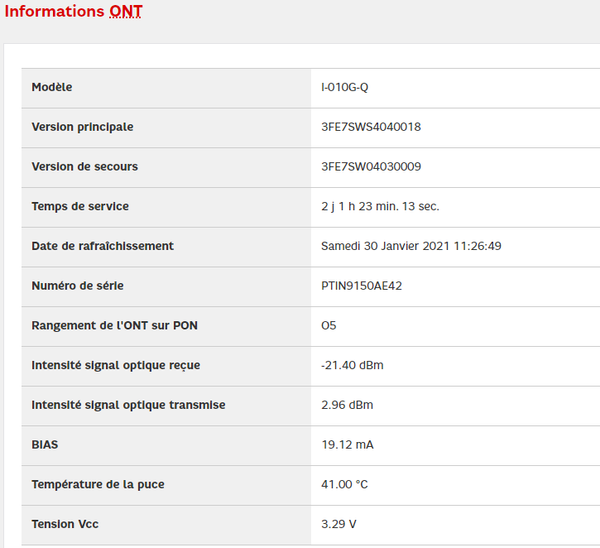Select the Numéro de série label
Image resolution: width=600 pixels, height=548 pixels.
tap(78, 286)
